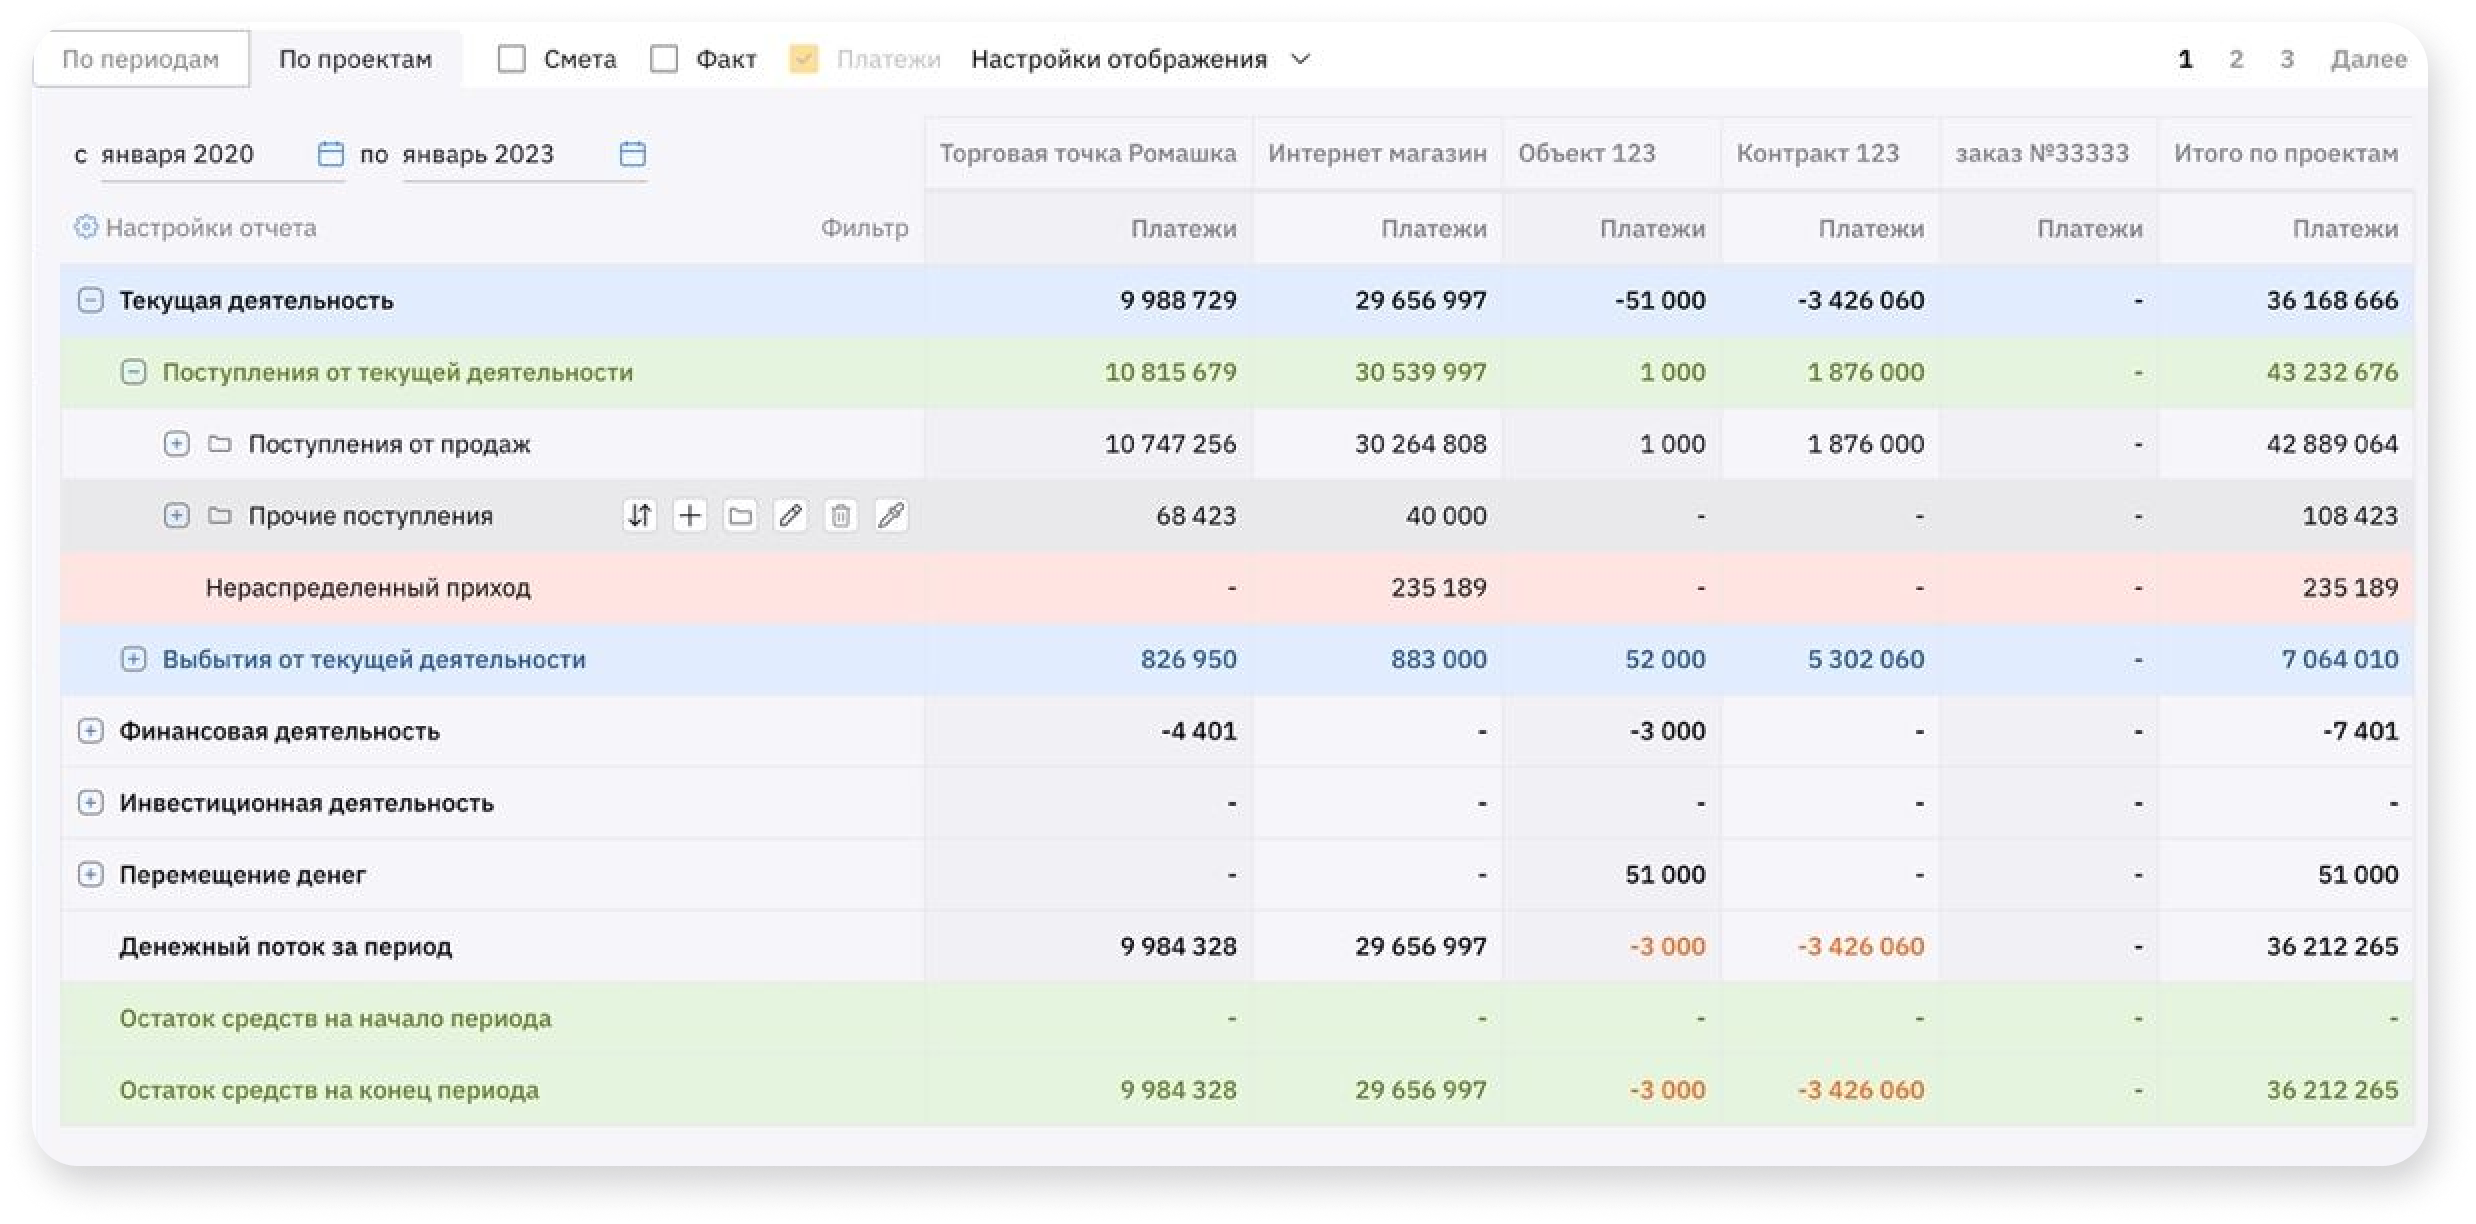Click the gear icon next to Настройки отчета
The image size is (2476, 1224).
pos(86,228)
